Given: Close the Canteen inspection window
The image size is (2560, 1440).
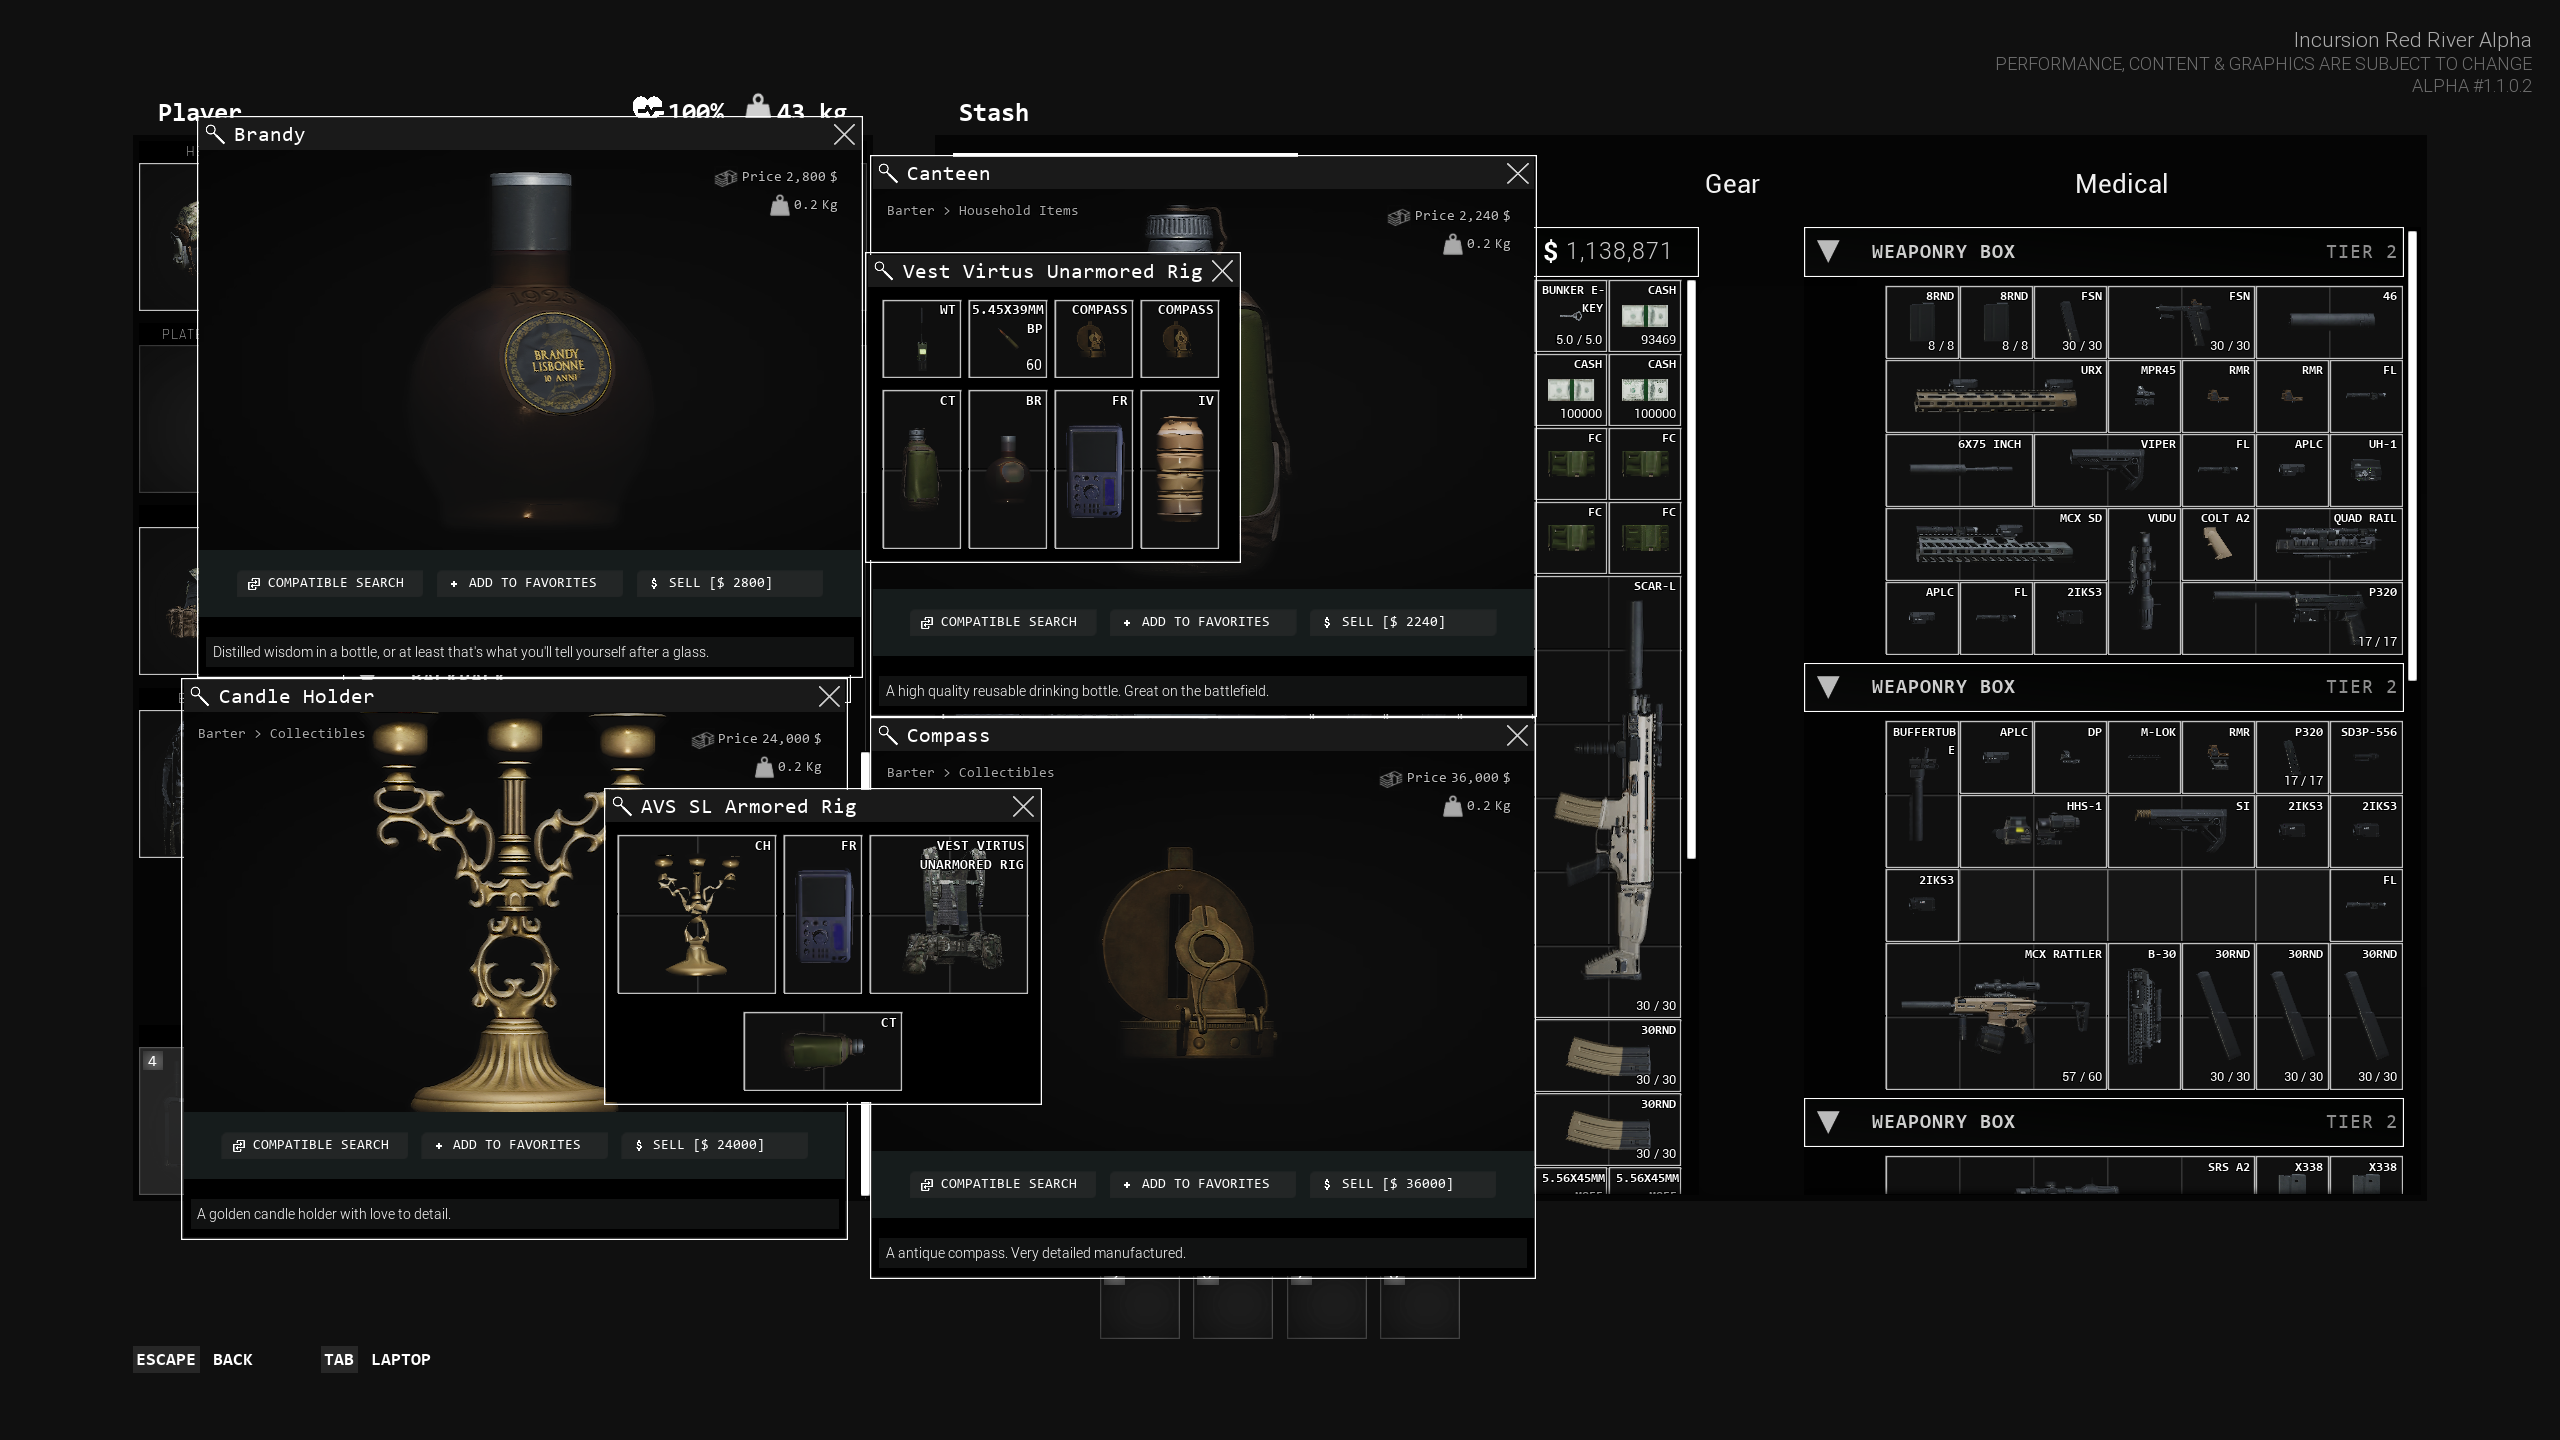Looking at the screenshot, I should [x=1517, y=174].
